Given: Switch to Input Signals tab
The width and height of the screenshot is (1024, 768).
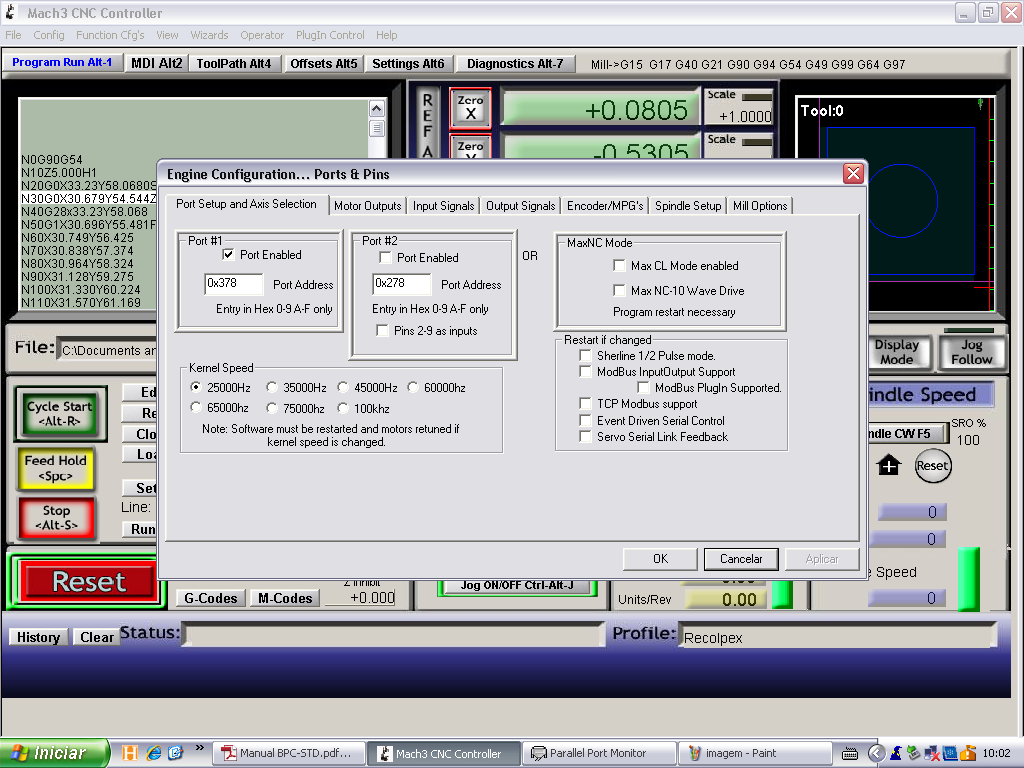Looking at the screenshot, I should 443,206.
